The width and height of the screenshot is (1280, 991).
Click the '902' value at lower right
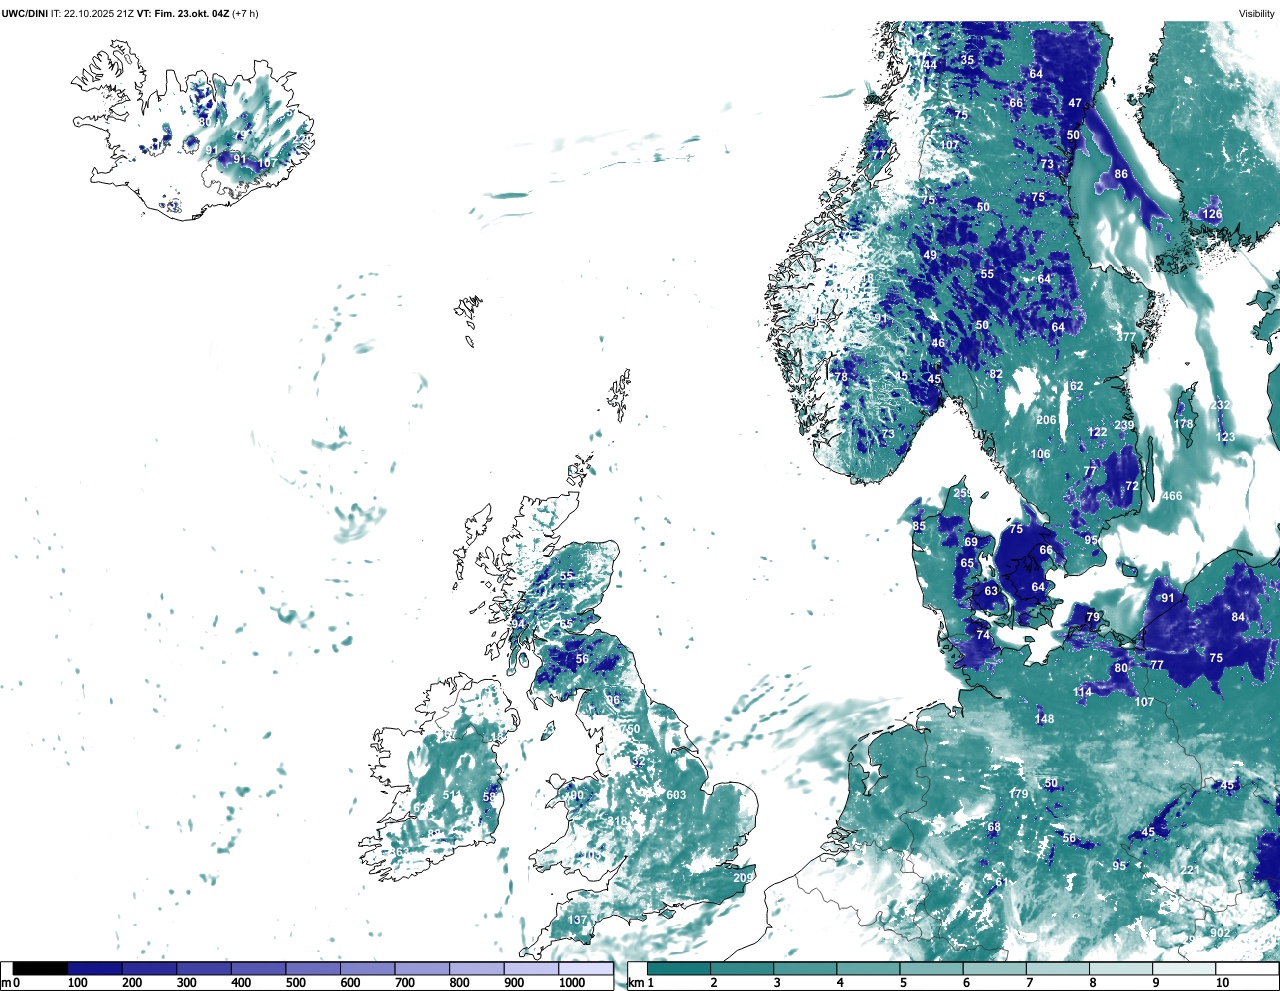pyautogui.click(x=1220, y=933)
